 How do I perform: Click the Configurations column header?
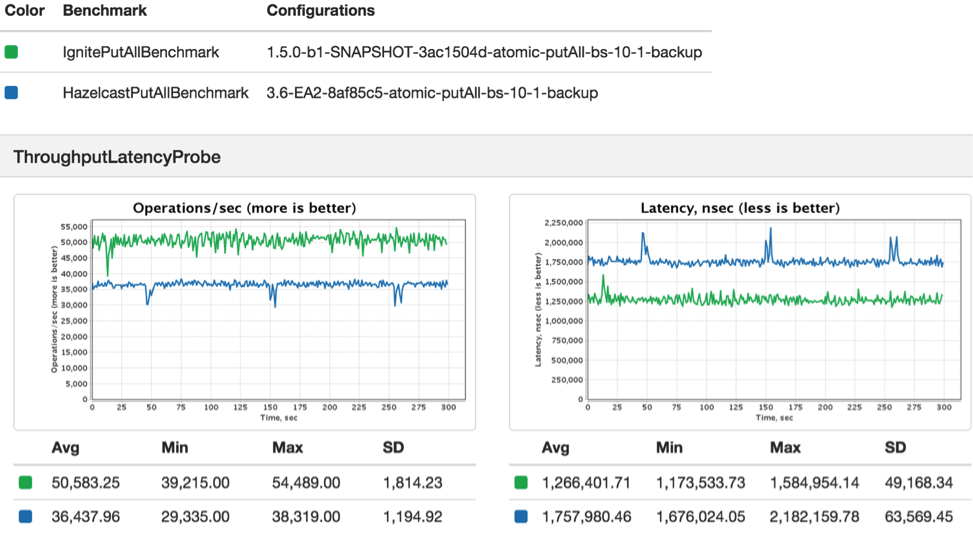click(x=321, y=11)
